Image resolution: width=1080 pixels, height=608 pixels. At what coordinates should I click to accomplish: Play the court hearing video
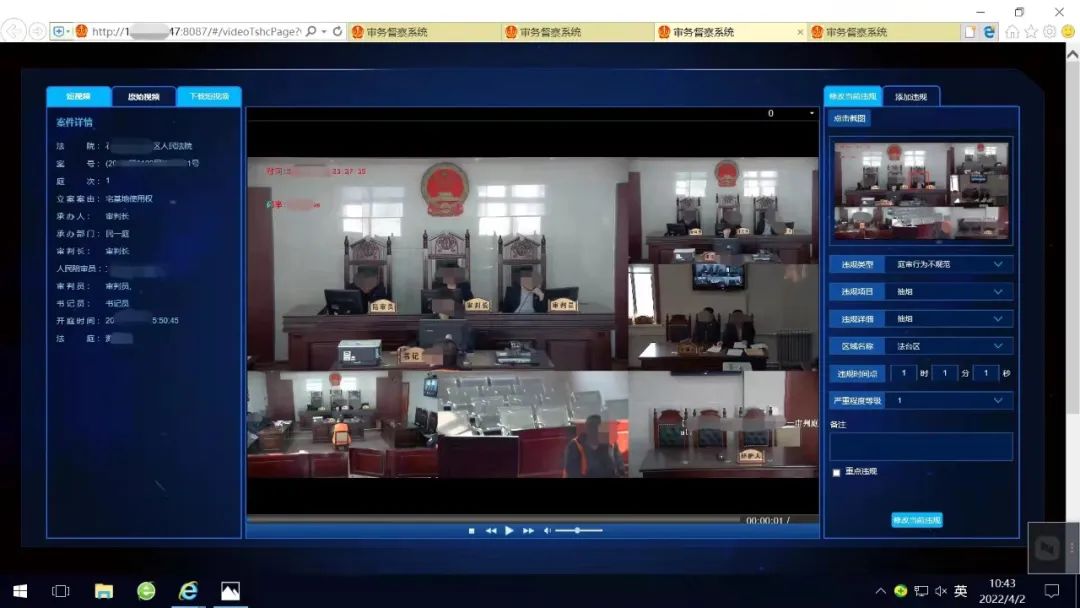[509, 531]
